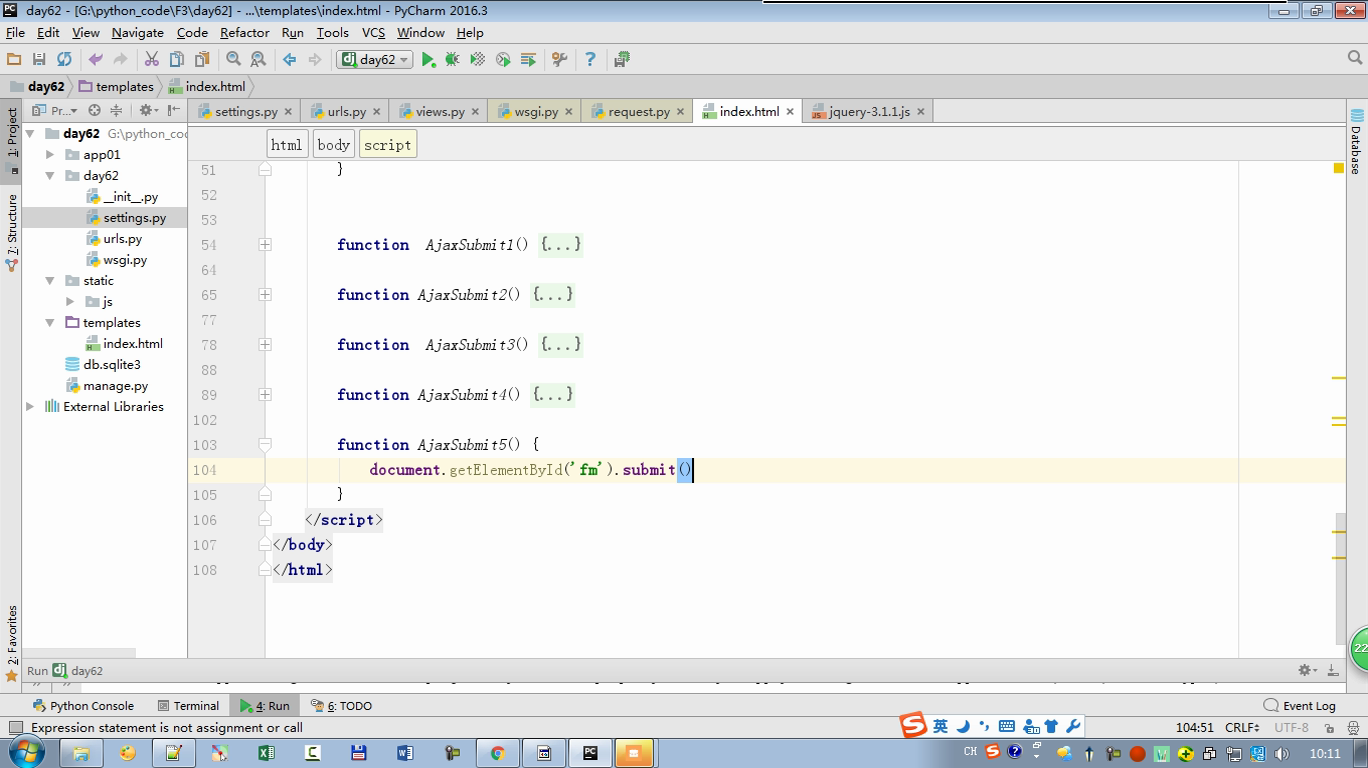
Task: Hide the Project tool window
Action: [x=174, y=111]
